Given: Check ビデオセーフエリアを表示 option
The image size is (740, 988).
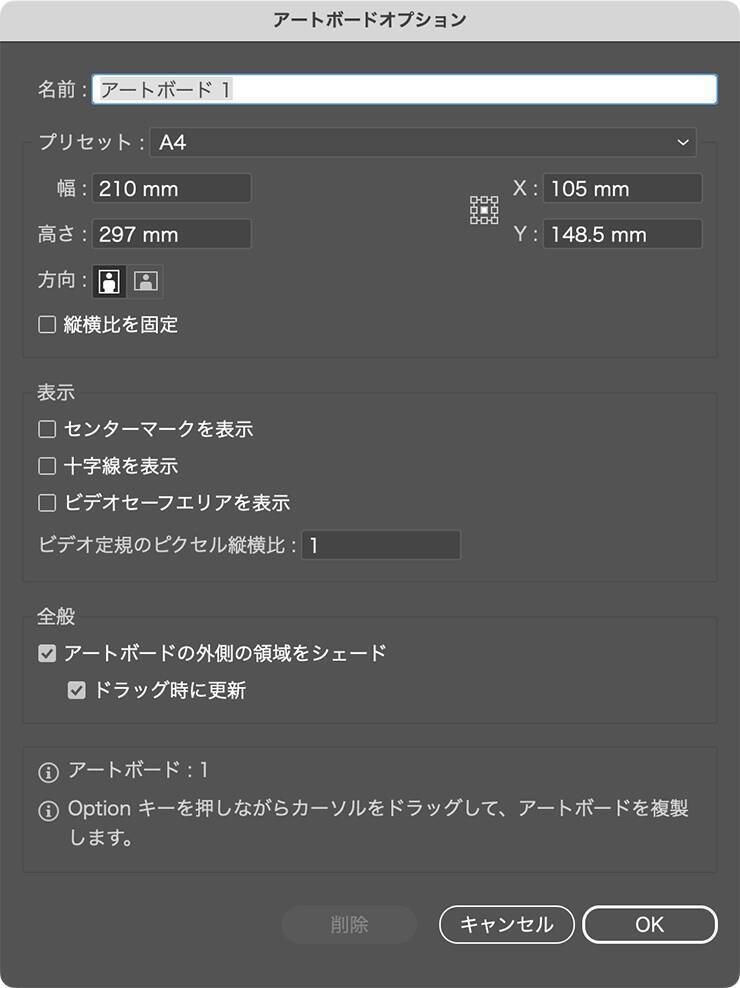Looking at the screenshot, I should tap(46, 502).
